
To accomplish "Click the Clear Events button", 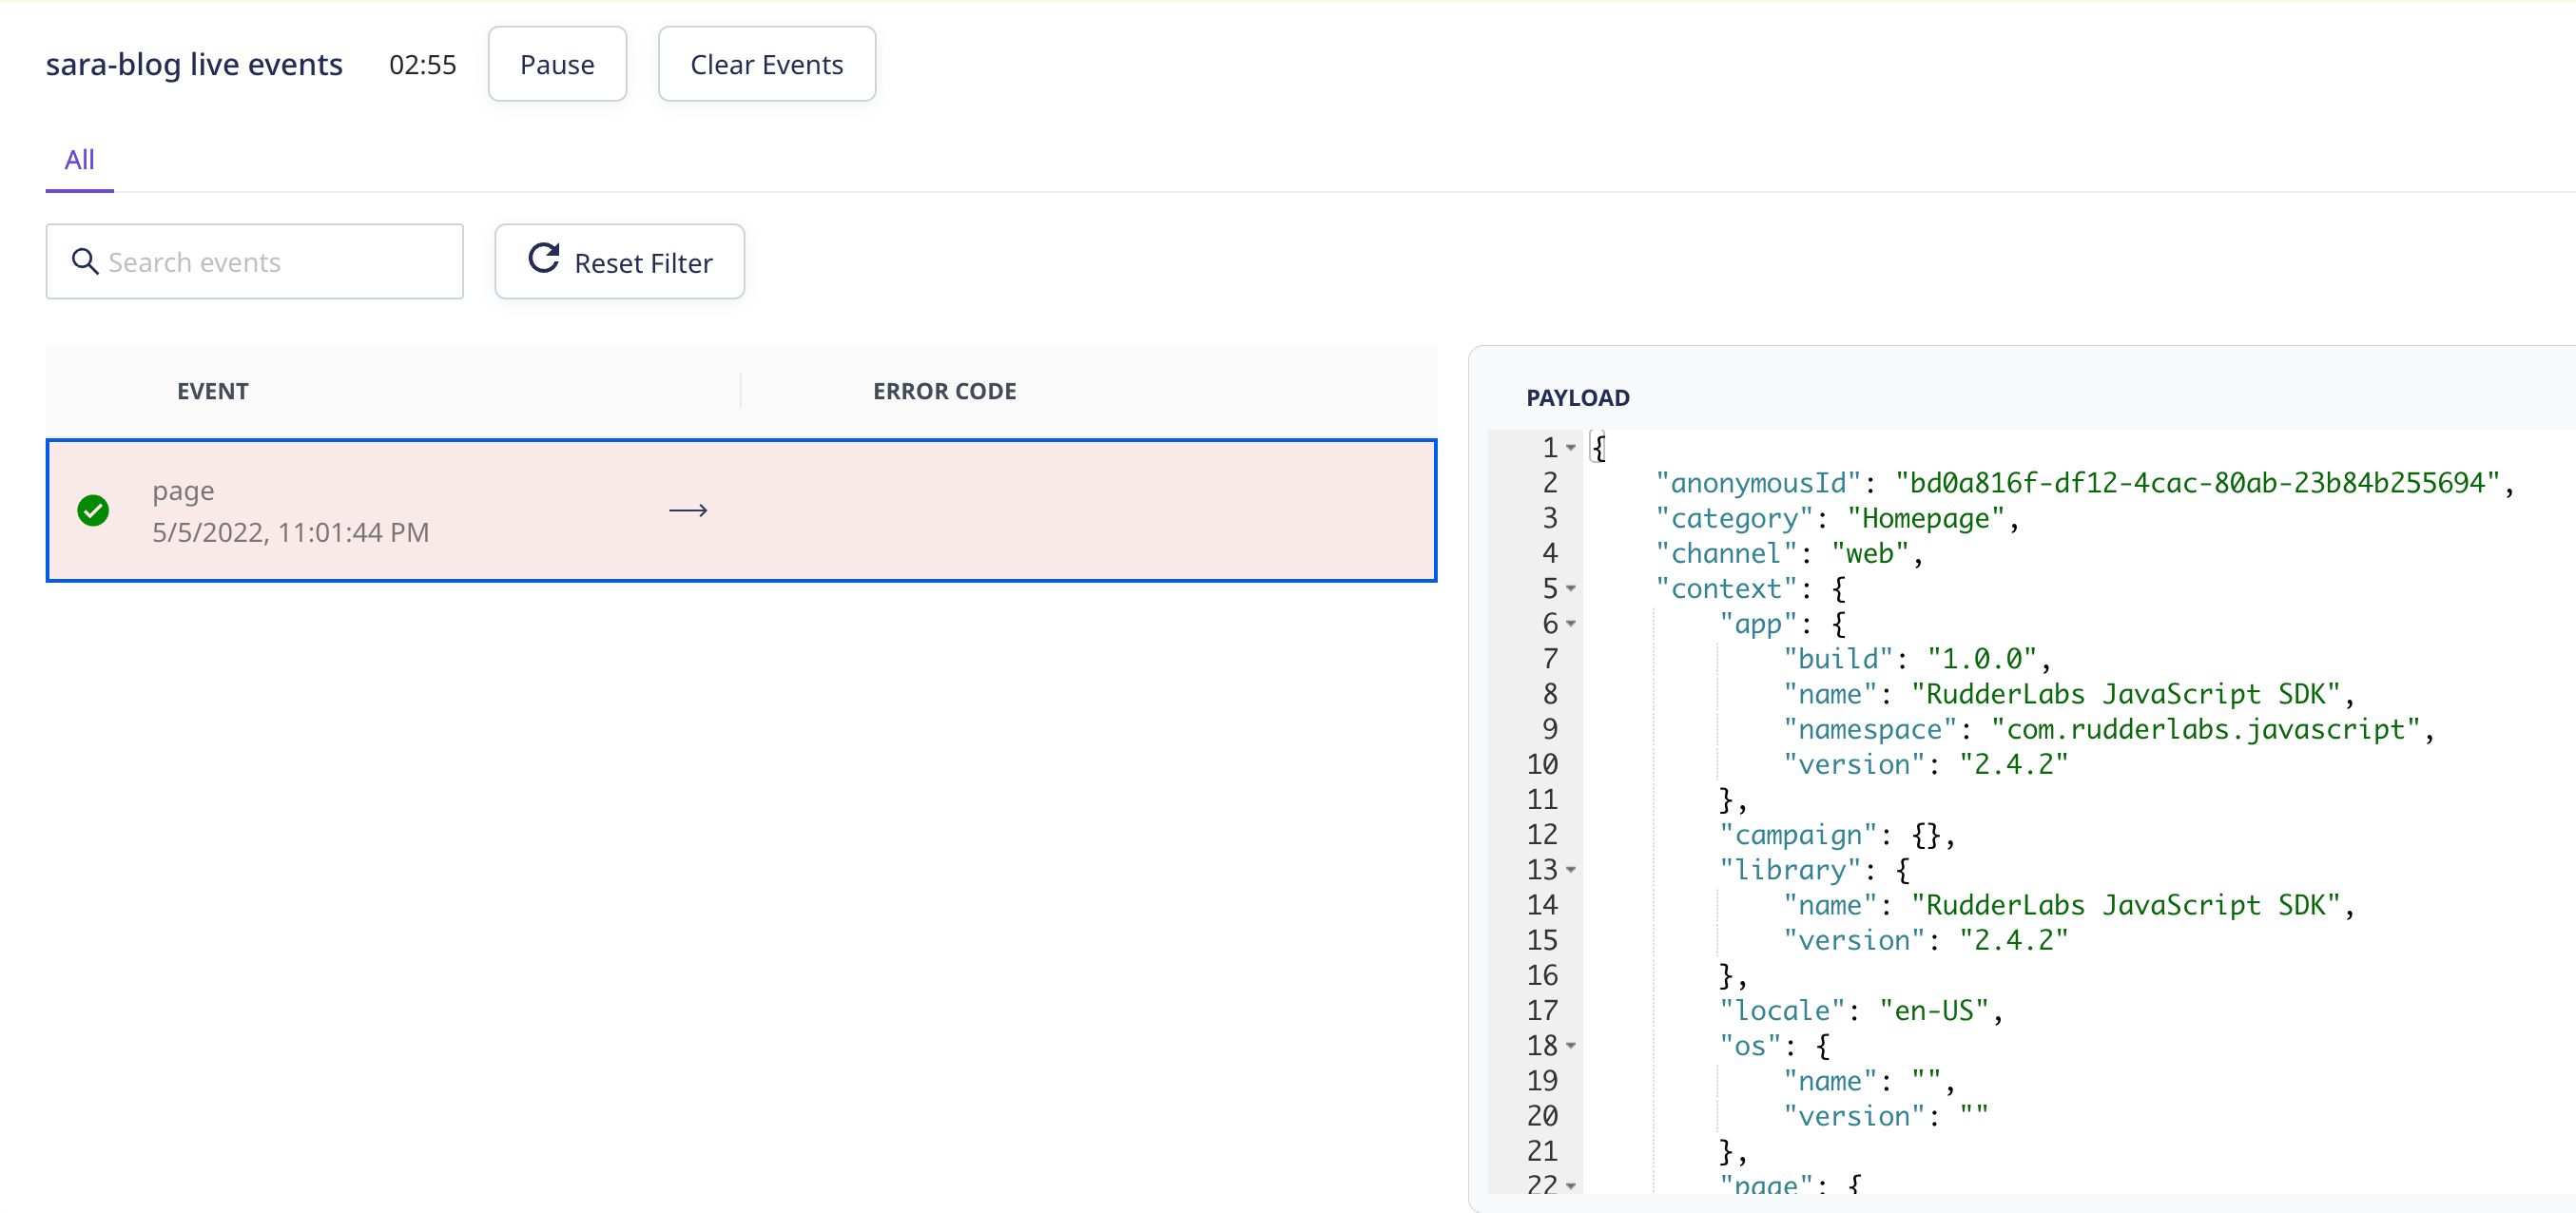I will coord(766,64).
